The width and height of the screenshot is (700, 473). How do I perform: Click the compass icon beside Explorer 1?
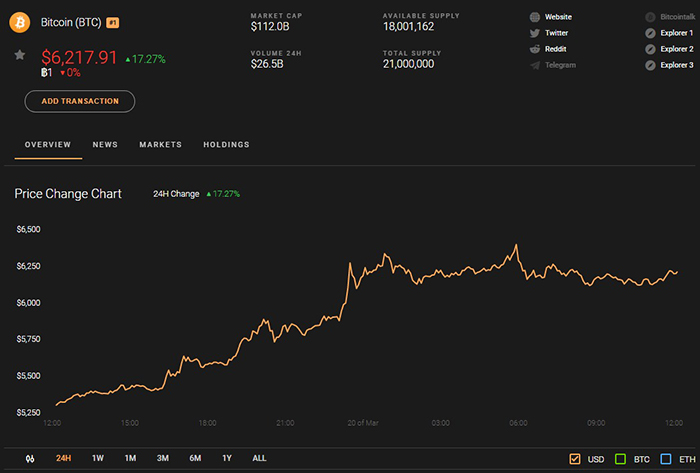click(x=650, y=33)
